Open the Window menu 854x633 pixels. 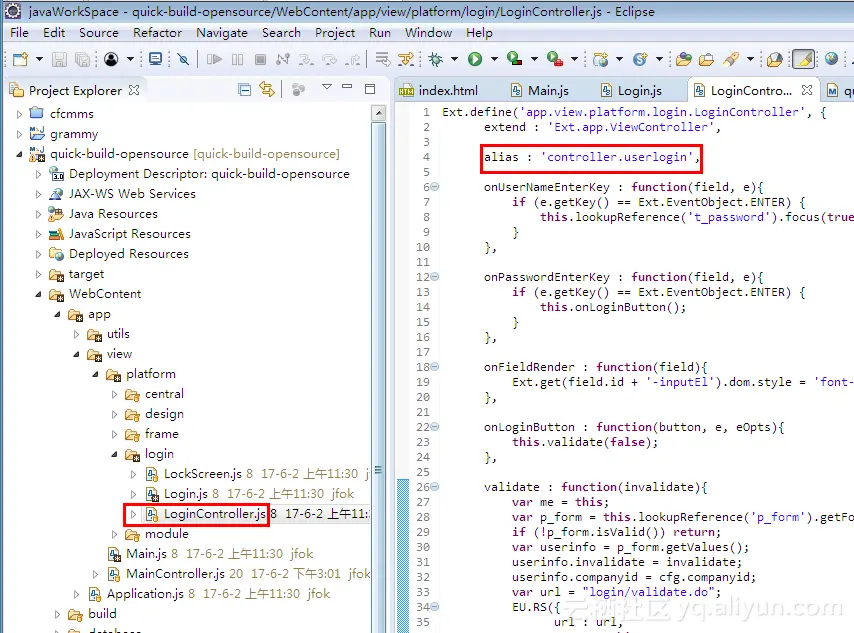(428, 33)
